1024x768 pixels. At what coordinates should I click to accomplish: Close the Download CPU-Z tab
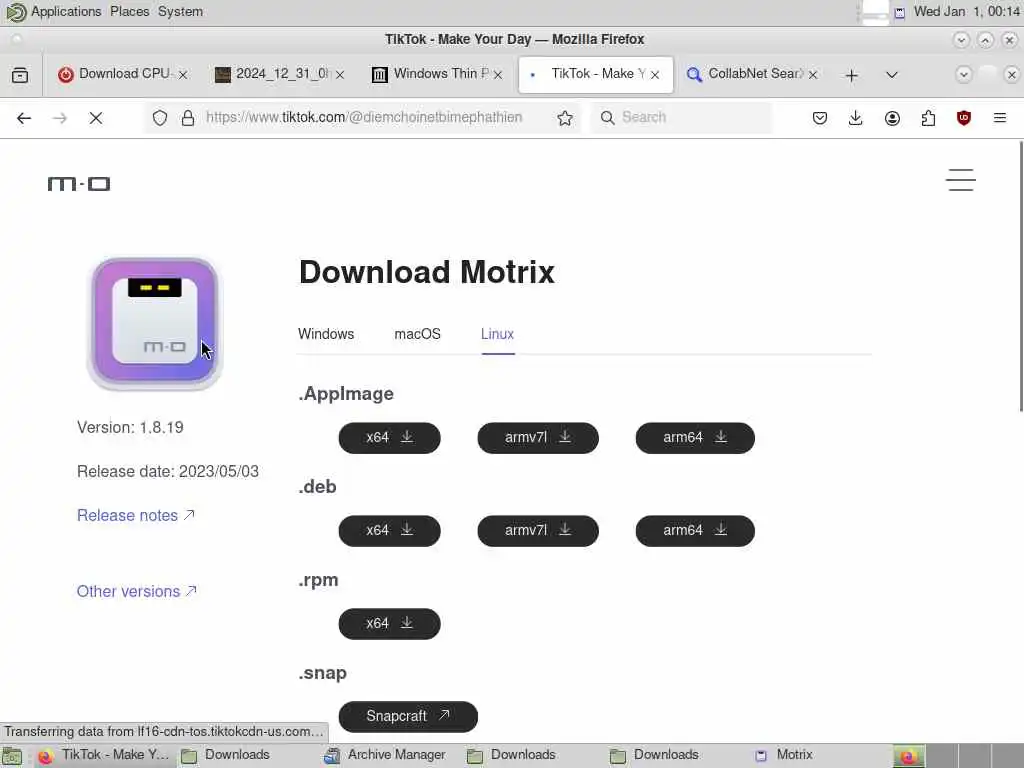tap(183, 75)
